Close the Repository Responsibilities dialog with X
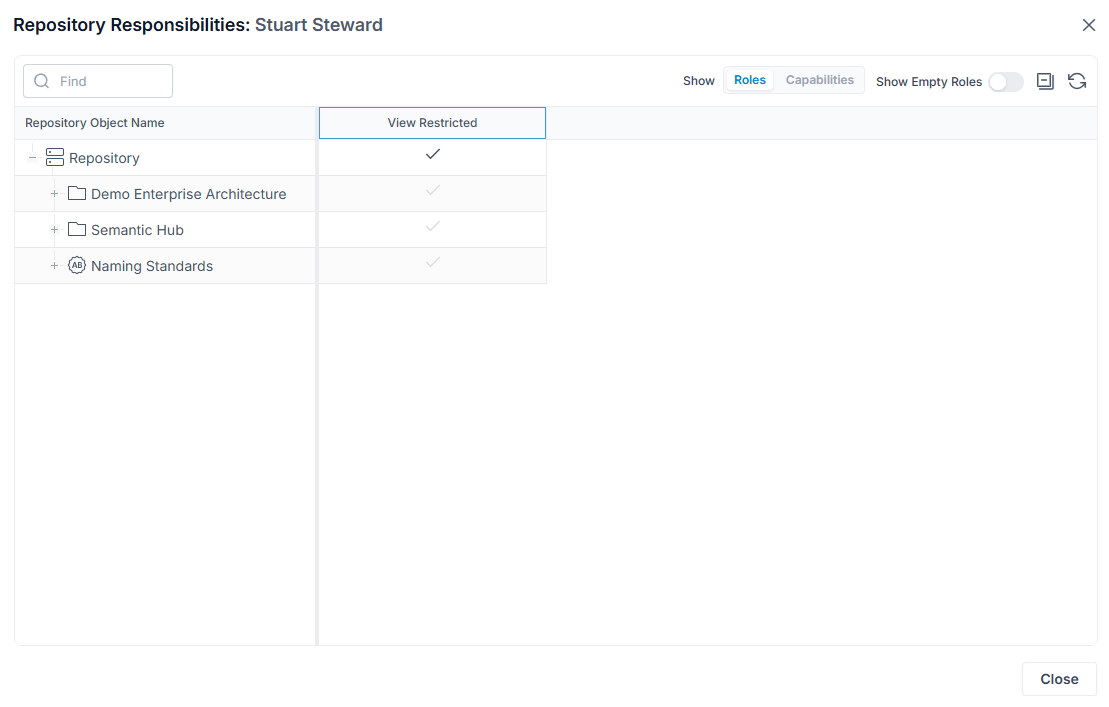This screenshot has width=1109, height=707. (1088, 25)
